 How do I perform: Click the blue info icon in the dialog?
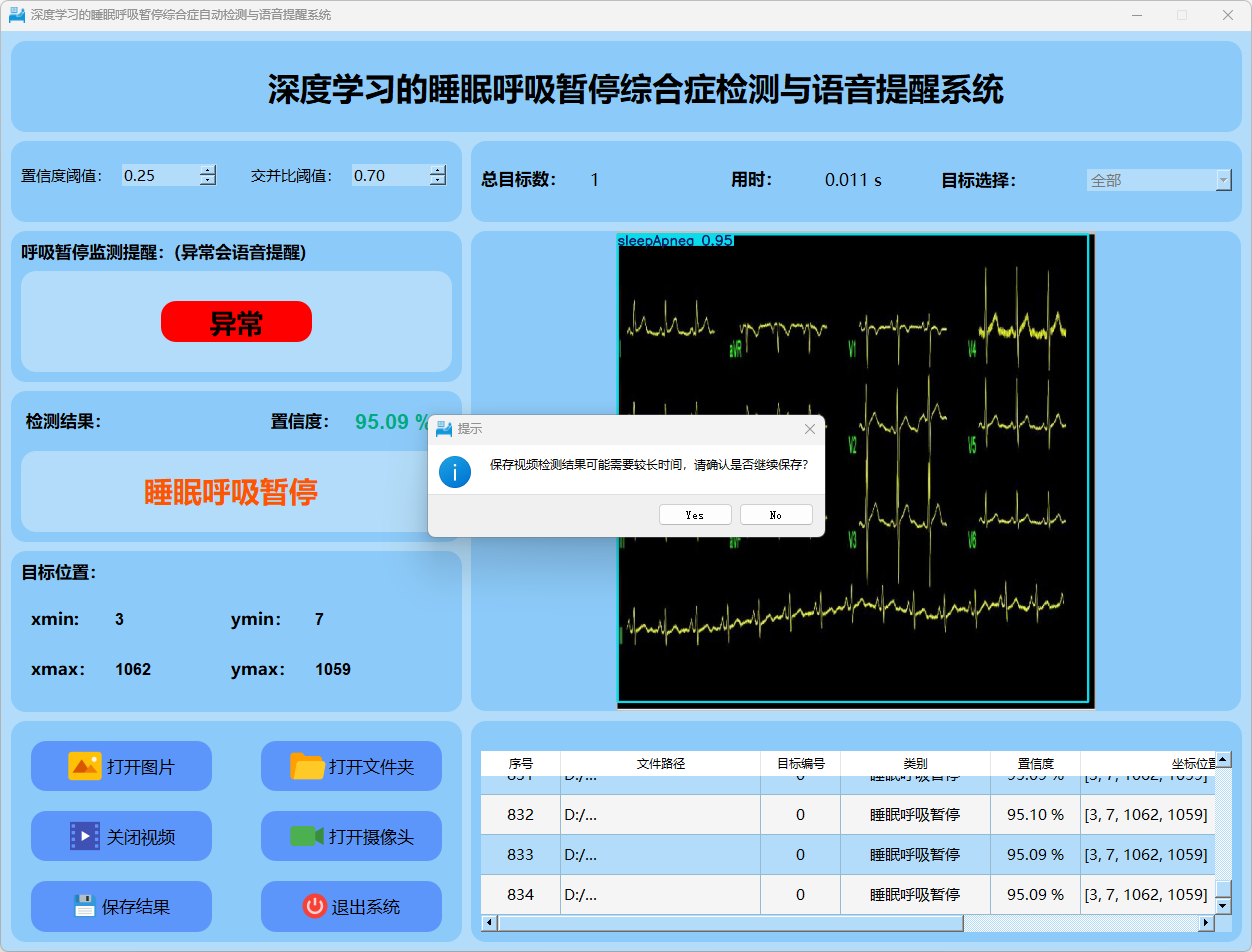[455, 472]
